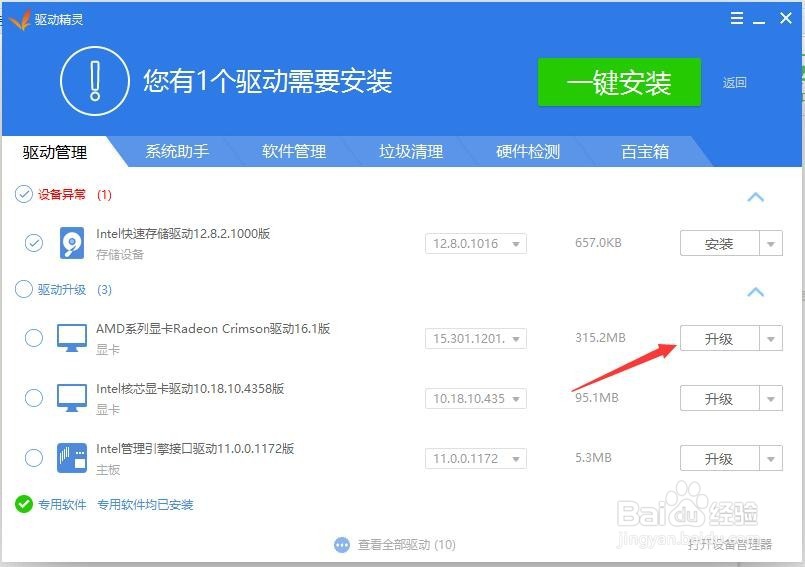Close the 驱动精灵 window
The width and height of the screenshot is (805, 567).
pos(785,18)
